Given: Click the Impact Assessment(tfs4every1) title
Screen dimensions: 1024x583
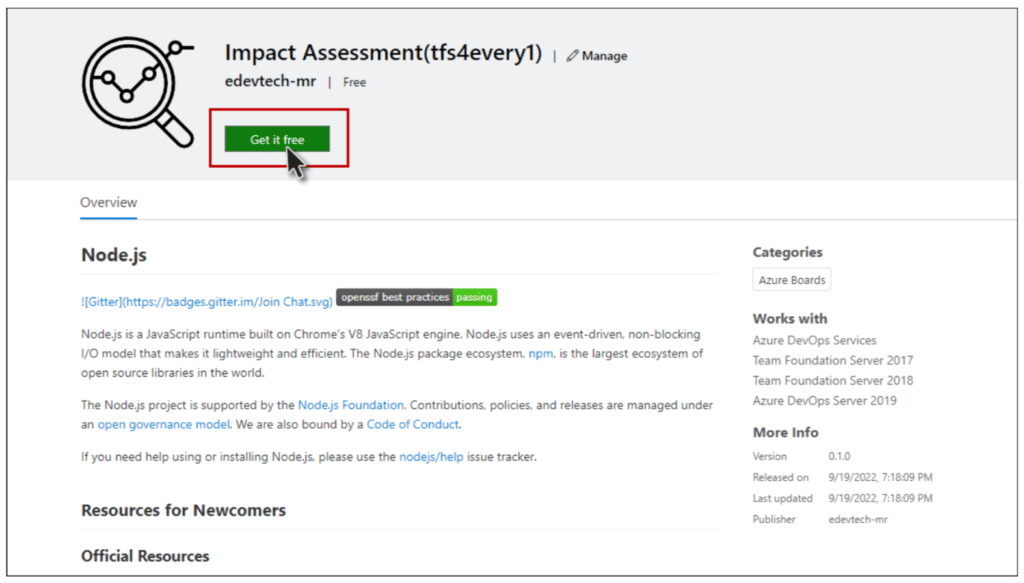Looking at the screenshot, I should [x=383, y=52].
